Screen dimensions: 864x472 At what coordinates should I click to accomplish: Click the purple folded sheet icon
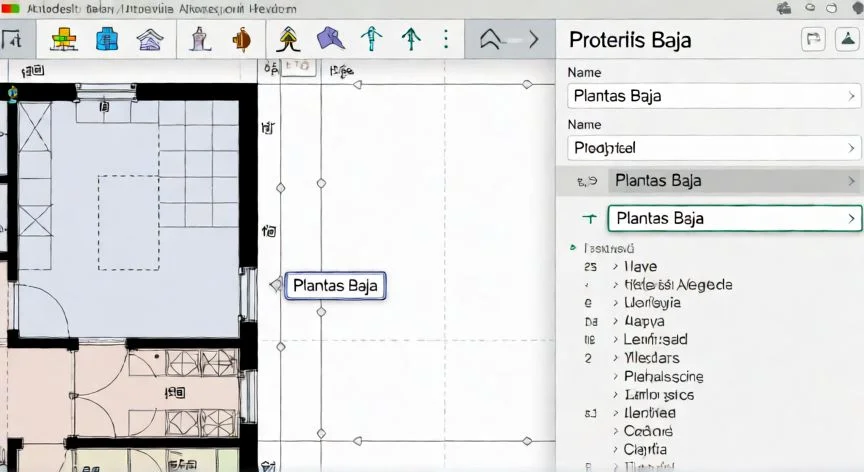(x=331, y=39)
